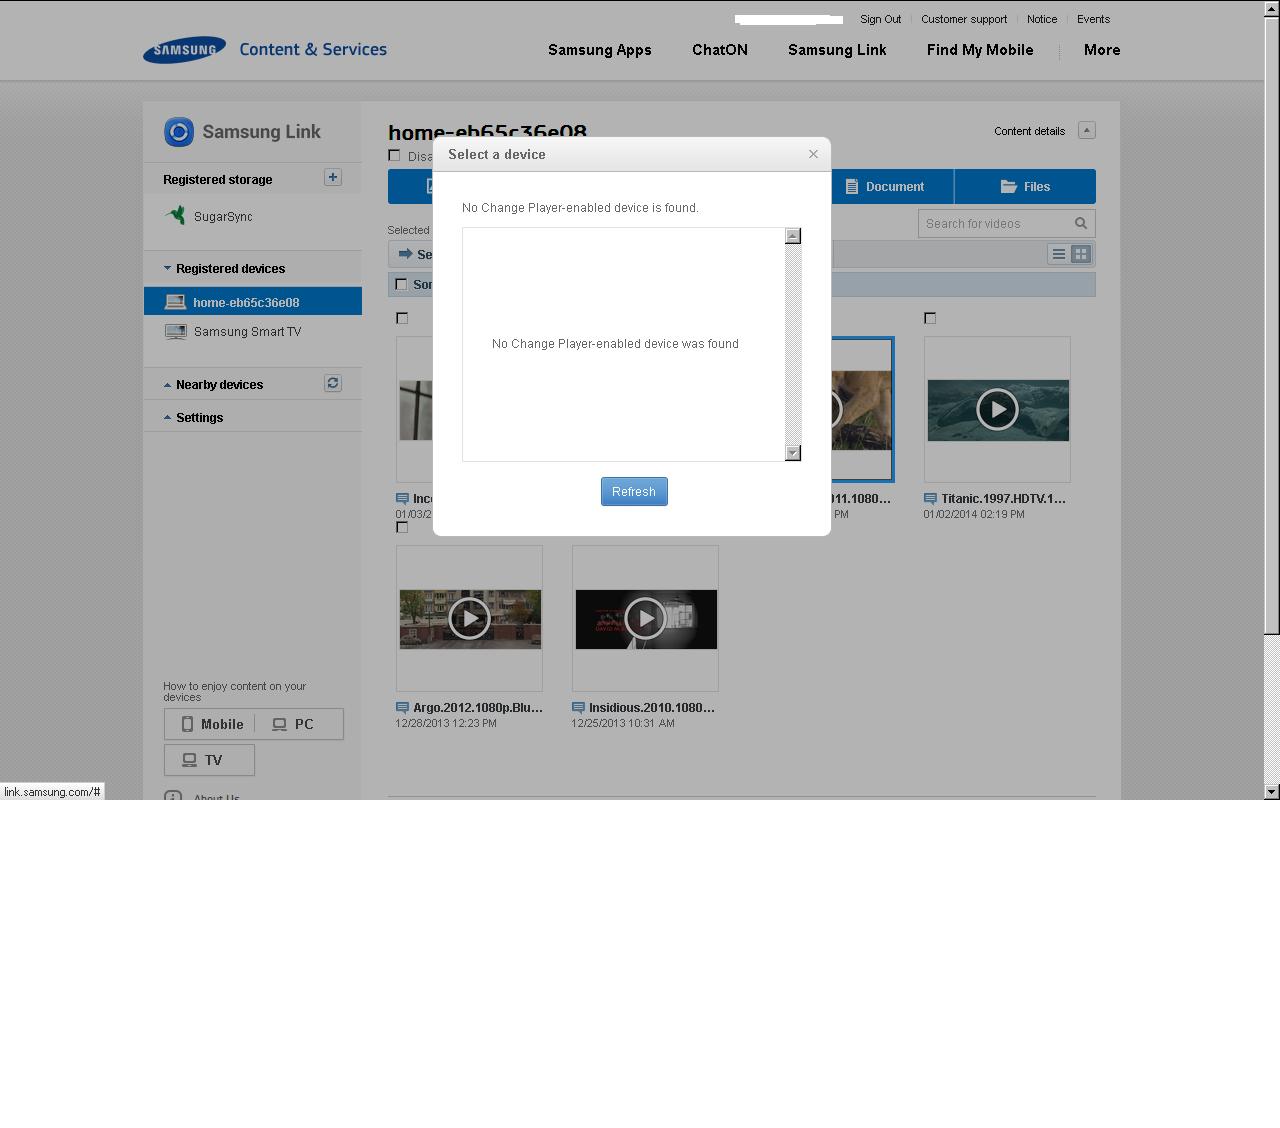Play the Argo video thumbnail
1280x1128 pixels.
(469, 619)
